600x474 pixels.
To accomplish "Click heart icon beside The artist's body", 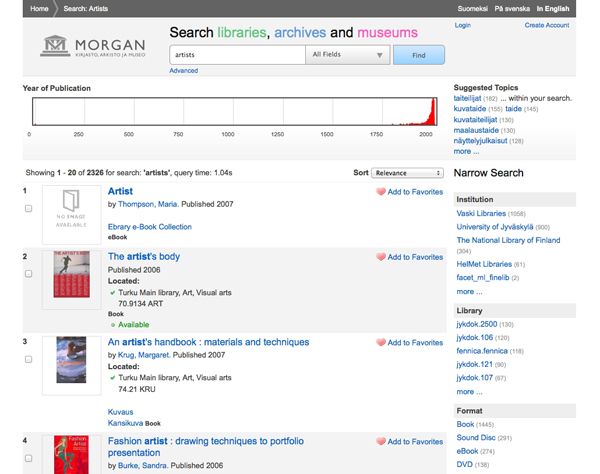I will coord(381,257).
